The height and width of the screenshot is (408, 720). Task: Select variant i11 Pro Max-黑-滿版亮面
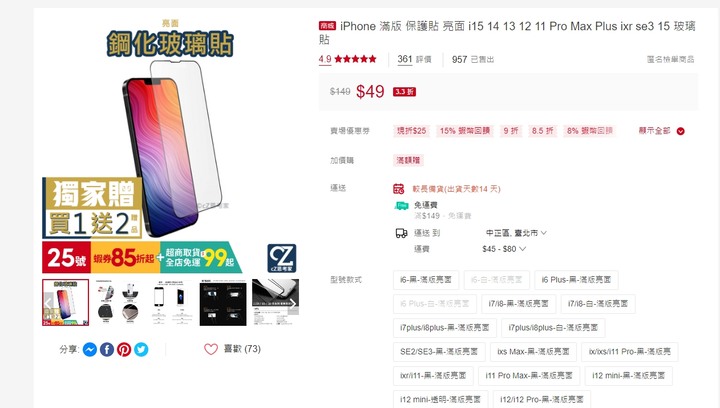[529, 376]
